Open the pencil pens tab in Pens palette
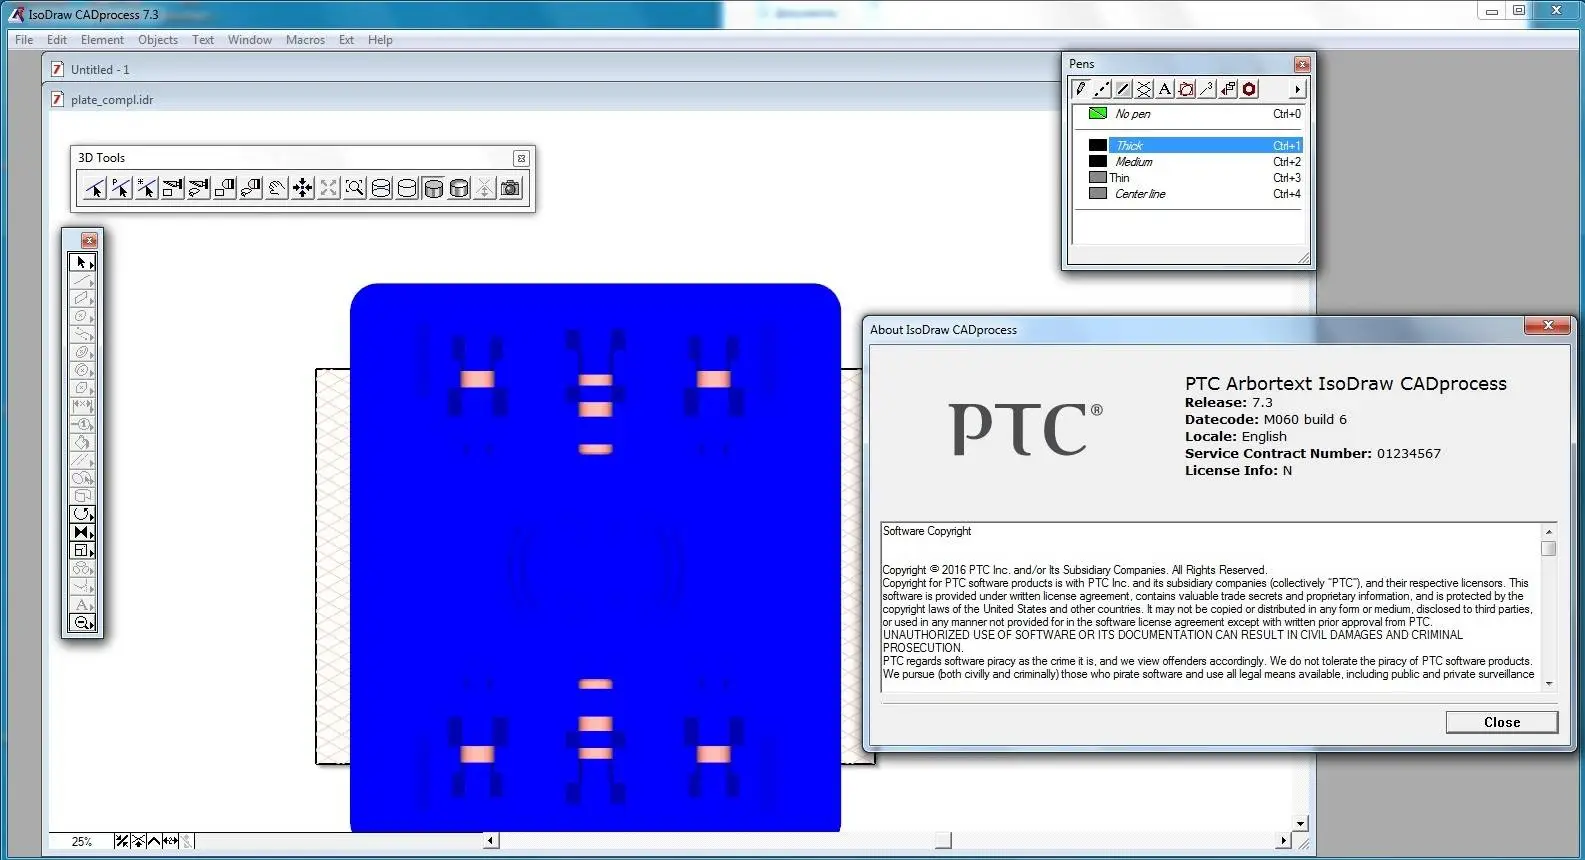This screenshot has height=860, width=1585. click(1081, 89)
